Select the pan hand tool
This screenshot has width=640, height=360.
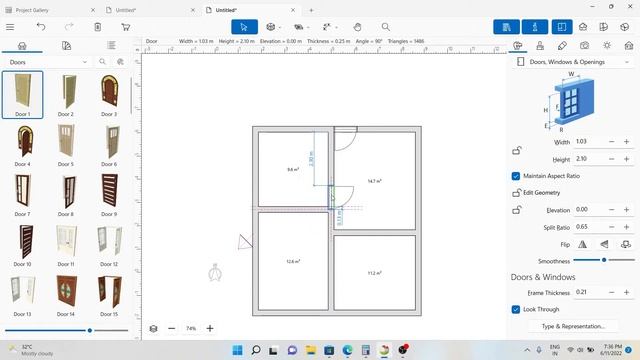(x=357, y=27)
